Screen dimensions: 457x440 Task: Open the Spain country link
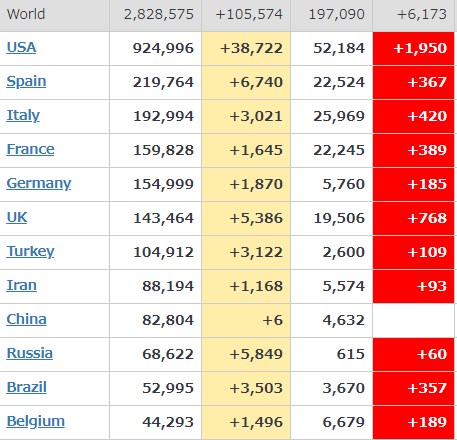click(26, 82)
